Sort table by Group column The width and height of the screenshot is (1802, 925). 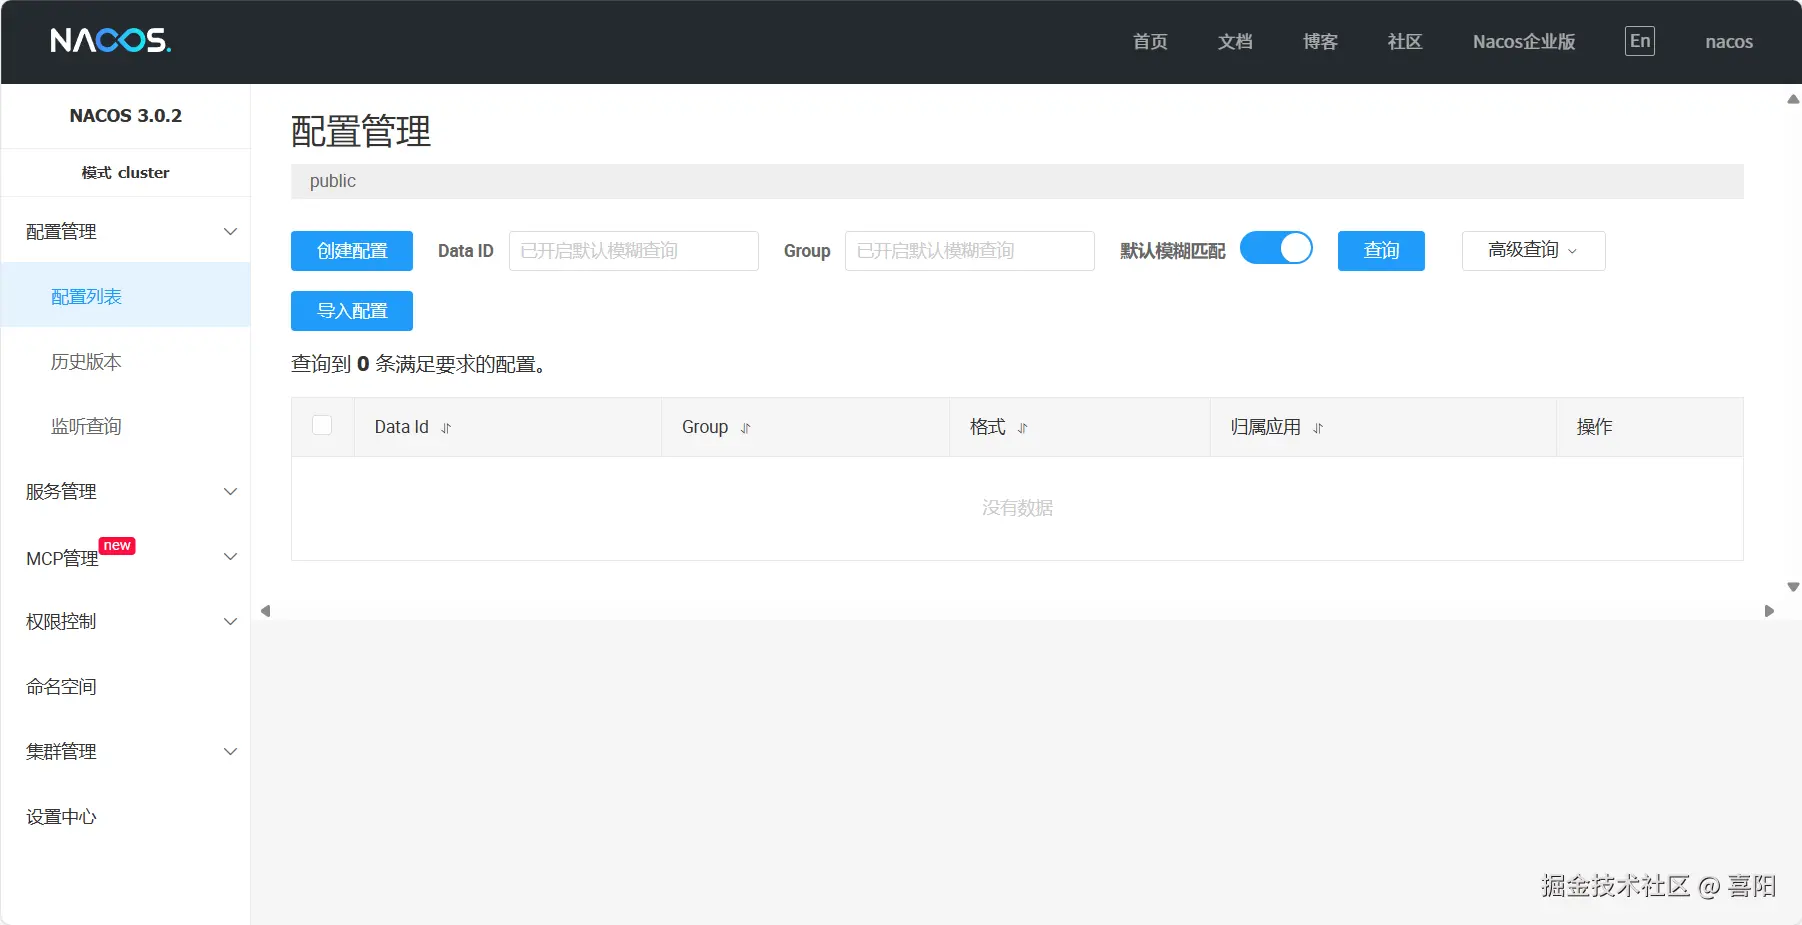click(x=745, y=428)
